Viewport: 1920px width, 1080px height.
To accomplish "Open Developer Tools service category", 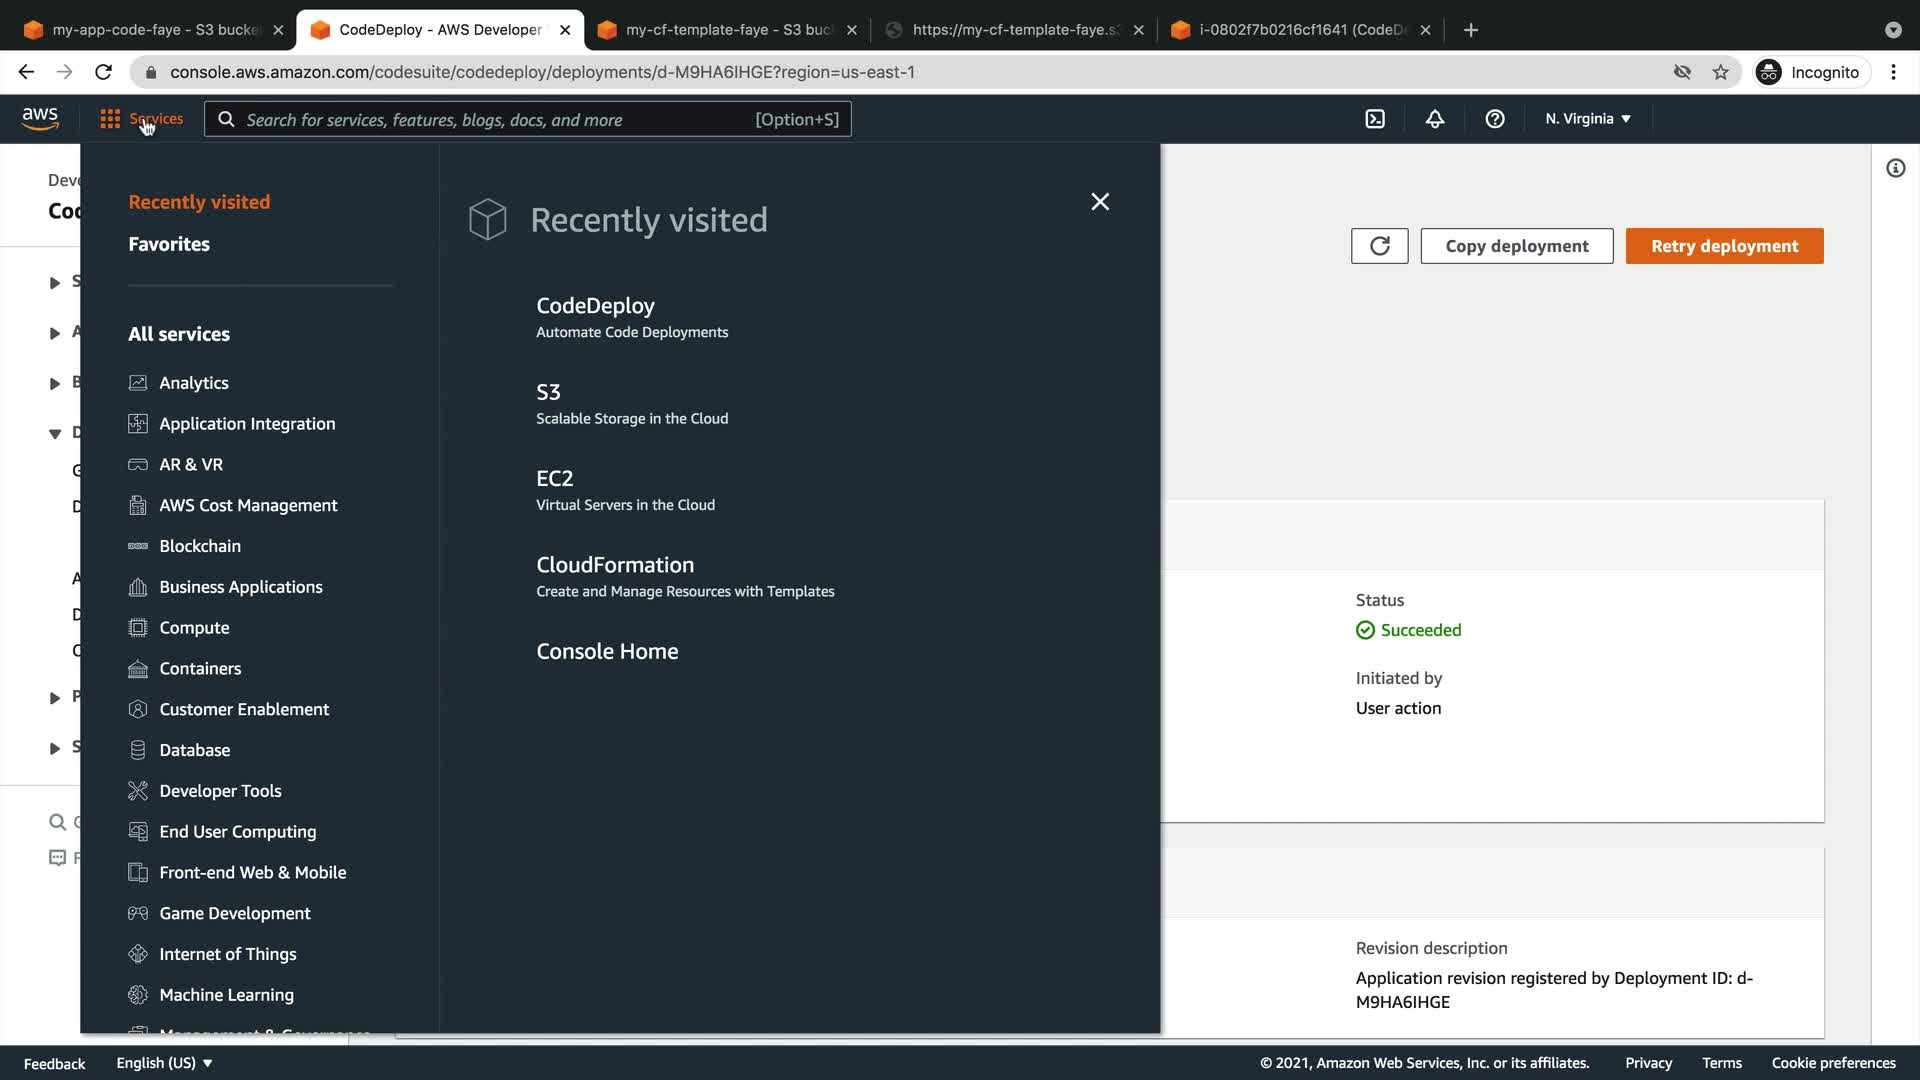I will tap(220, 791).
